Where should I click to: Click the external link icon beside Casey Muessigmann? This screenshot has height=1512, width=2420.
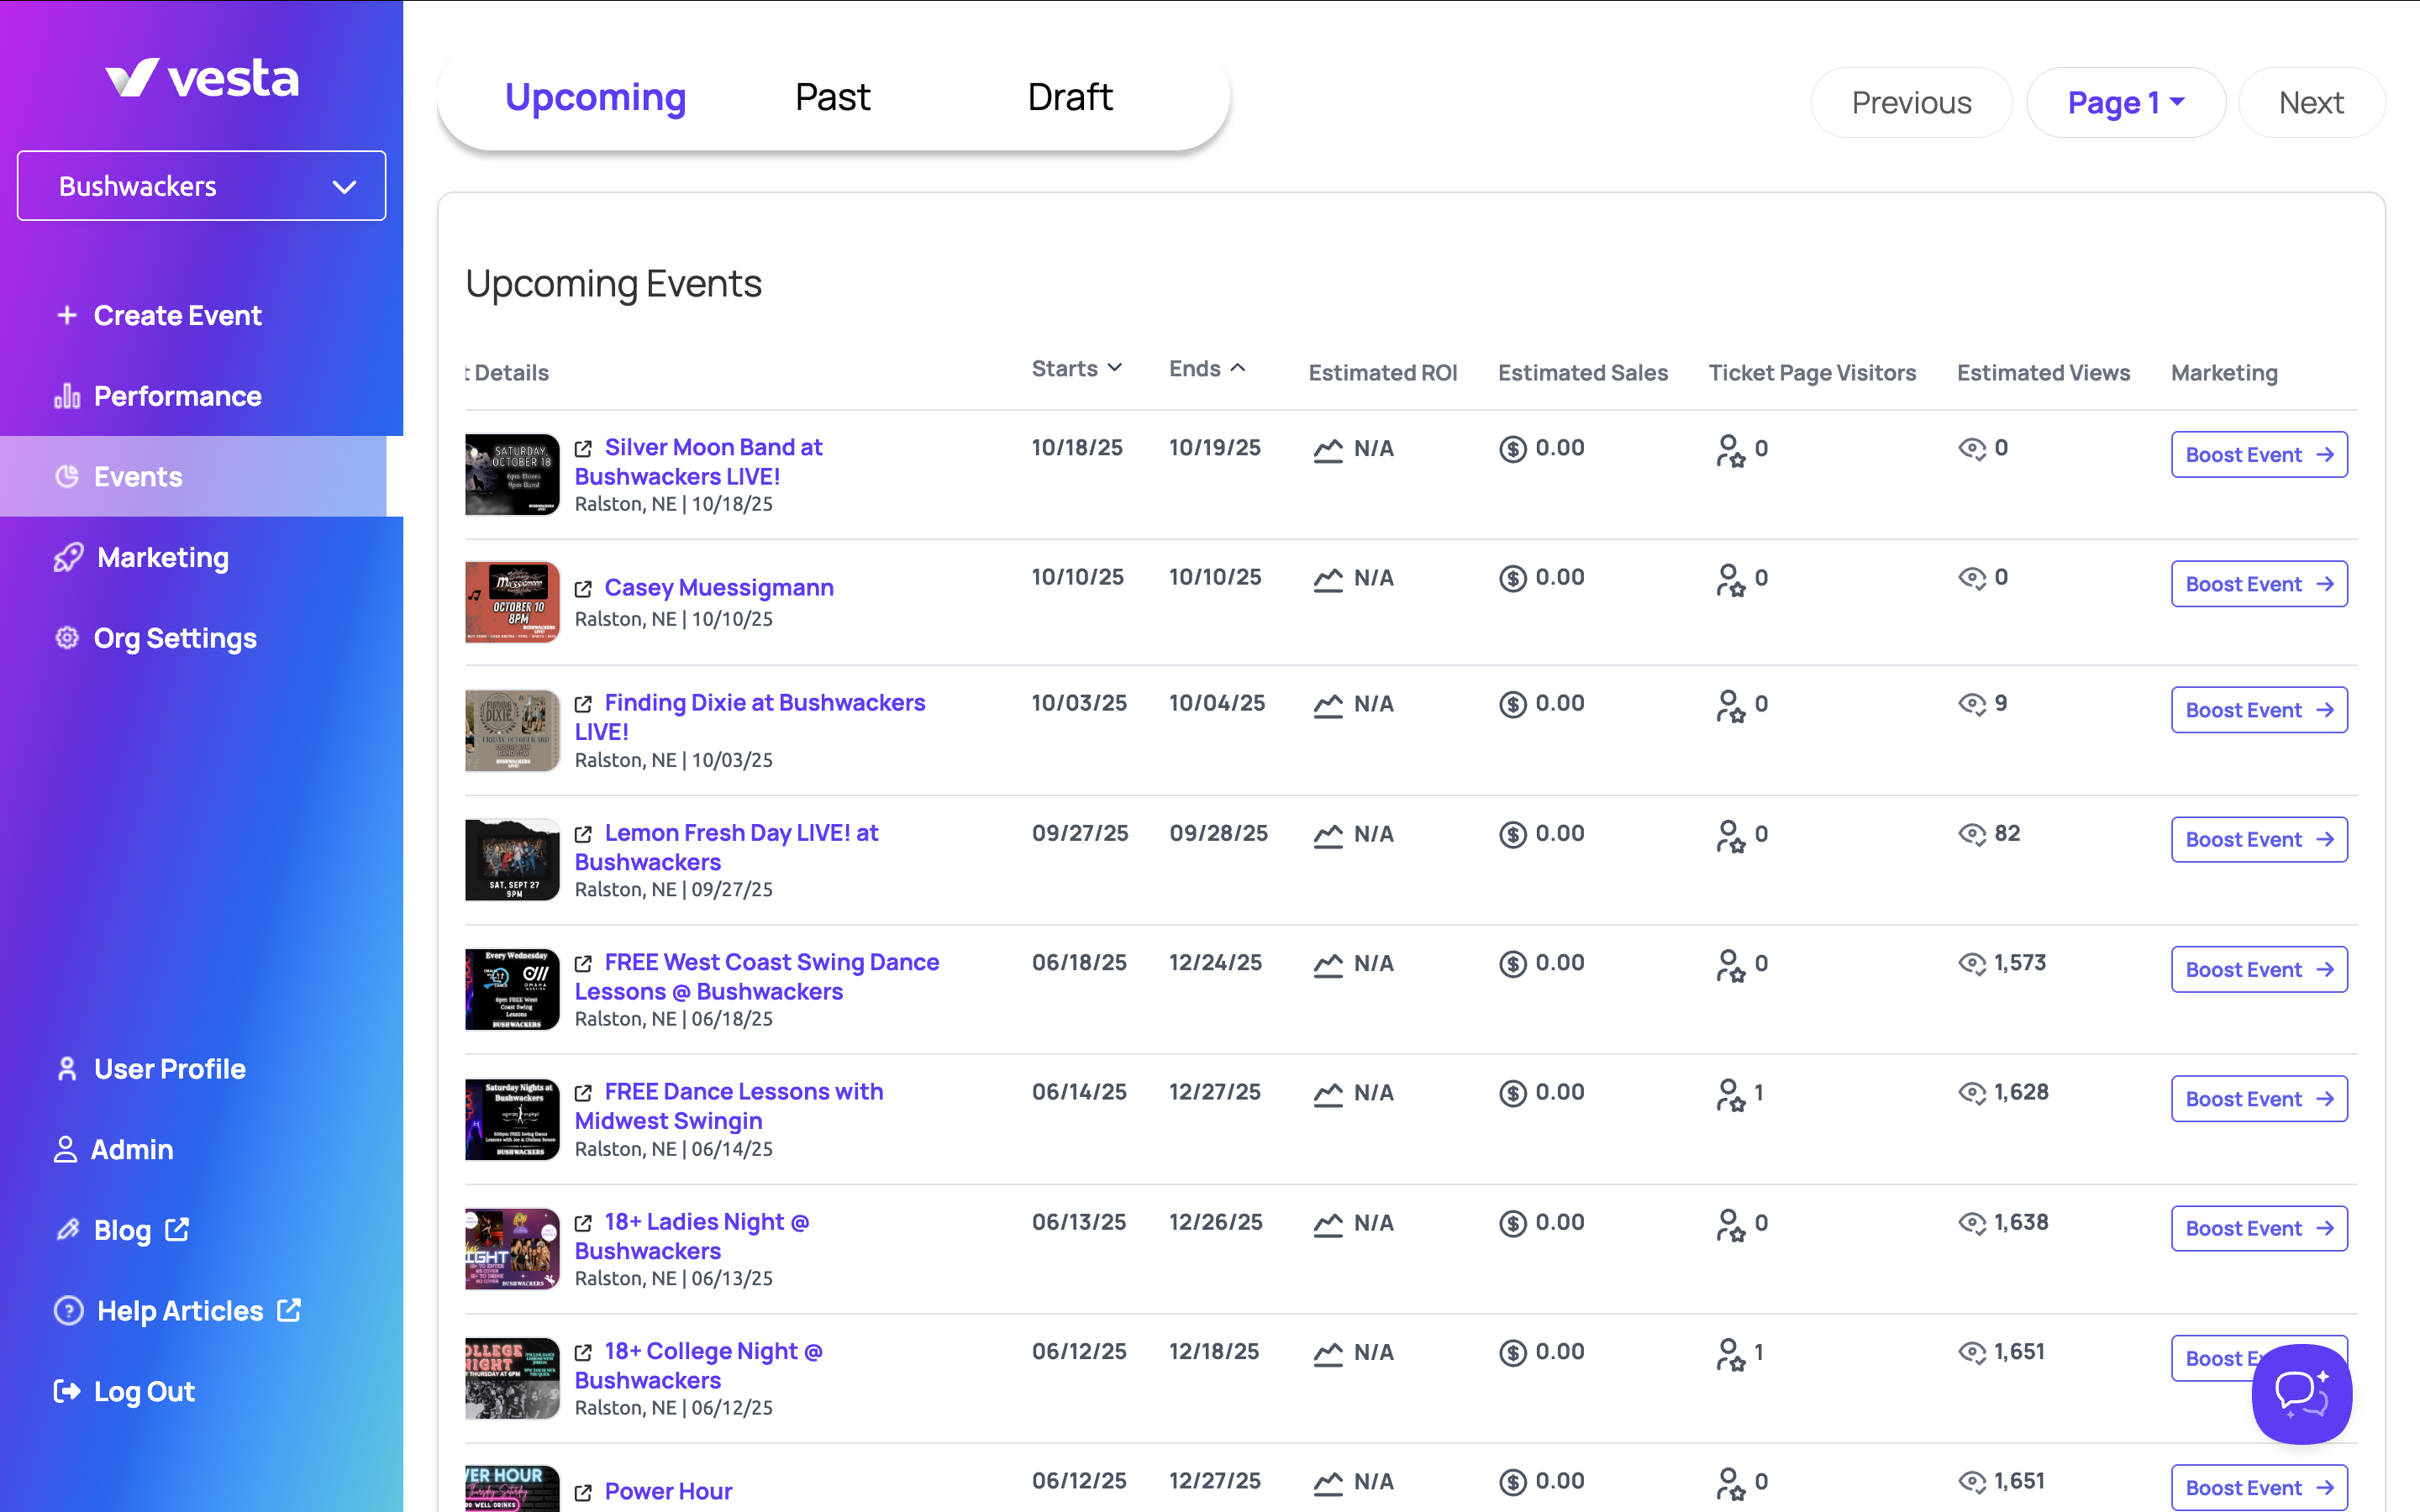pos(583,589)
